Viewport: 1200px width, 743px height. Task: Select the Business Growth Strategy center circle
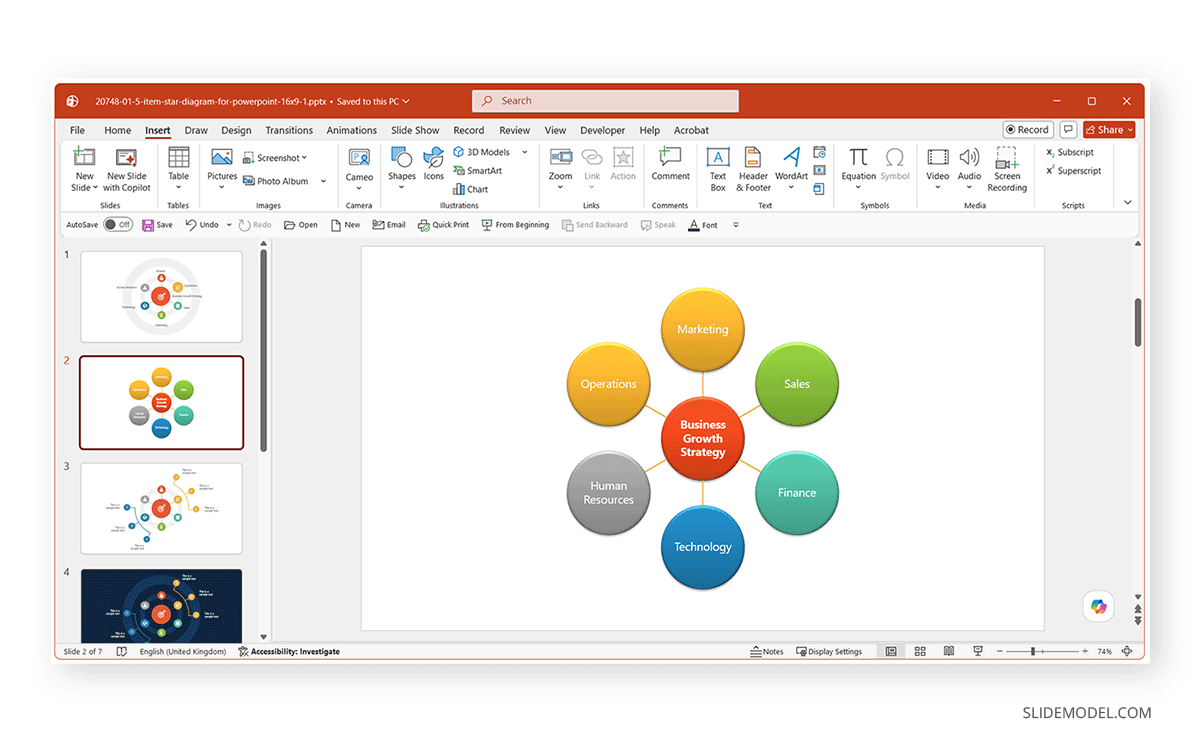coord(703,438)
